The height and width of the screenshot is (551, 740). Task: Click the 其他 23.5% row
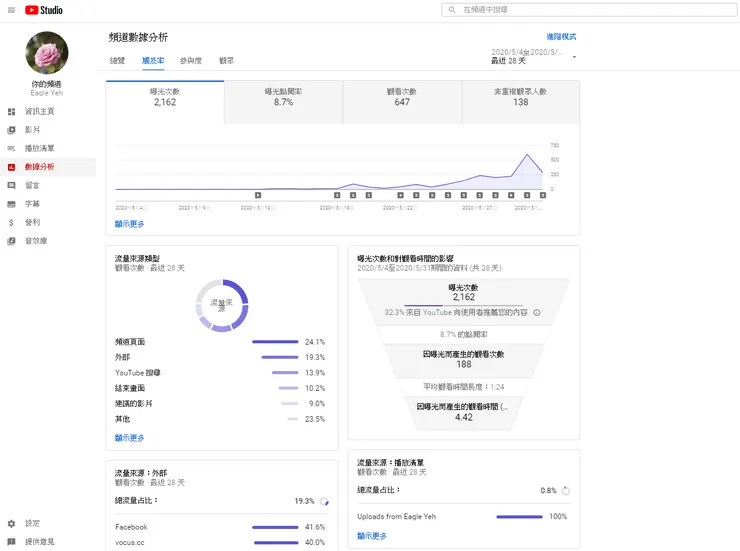220,419
